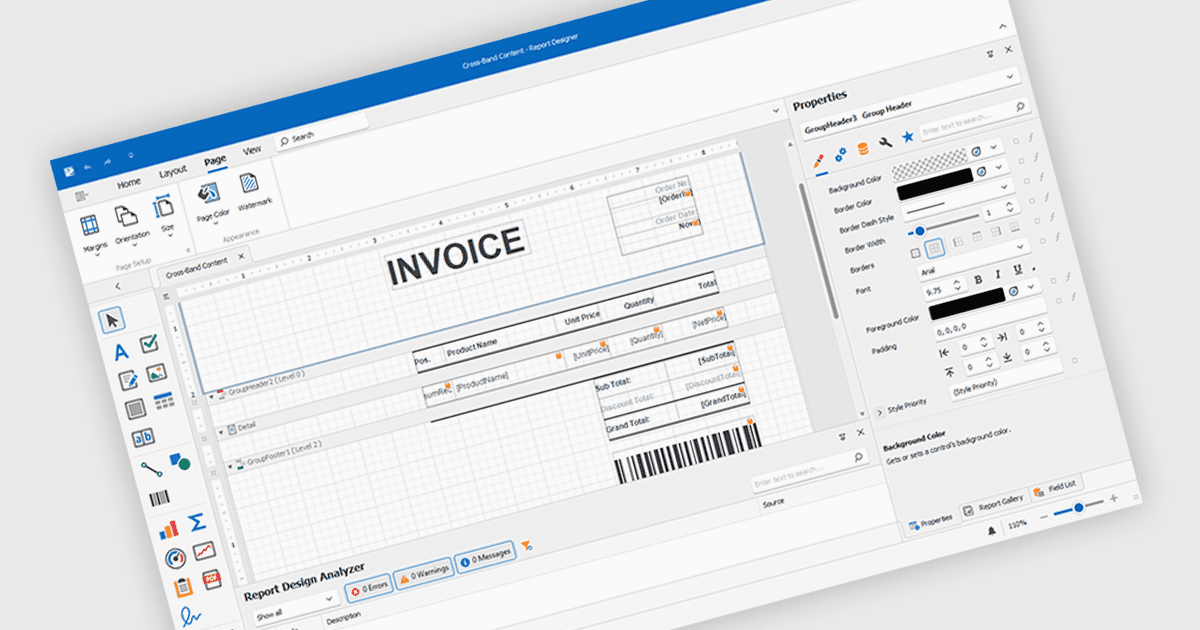Click the notification bell in status bar
The image size is (1200, 630).
[x=990, y=531]
